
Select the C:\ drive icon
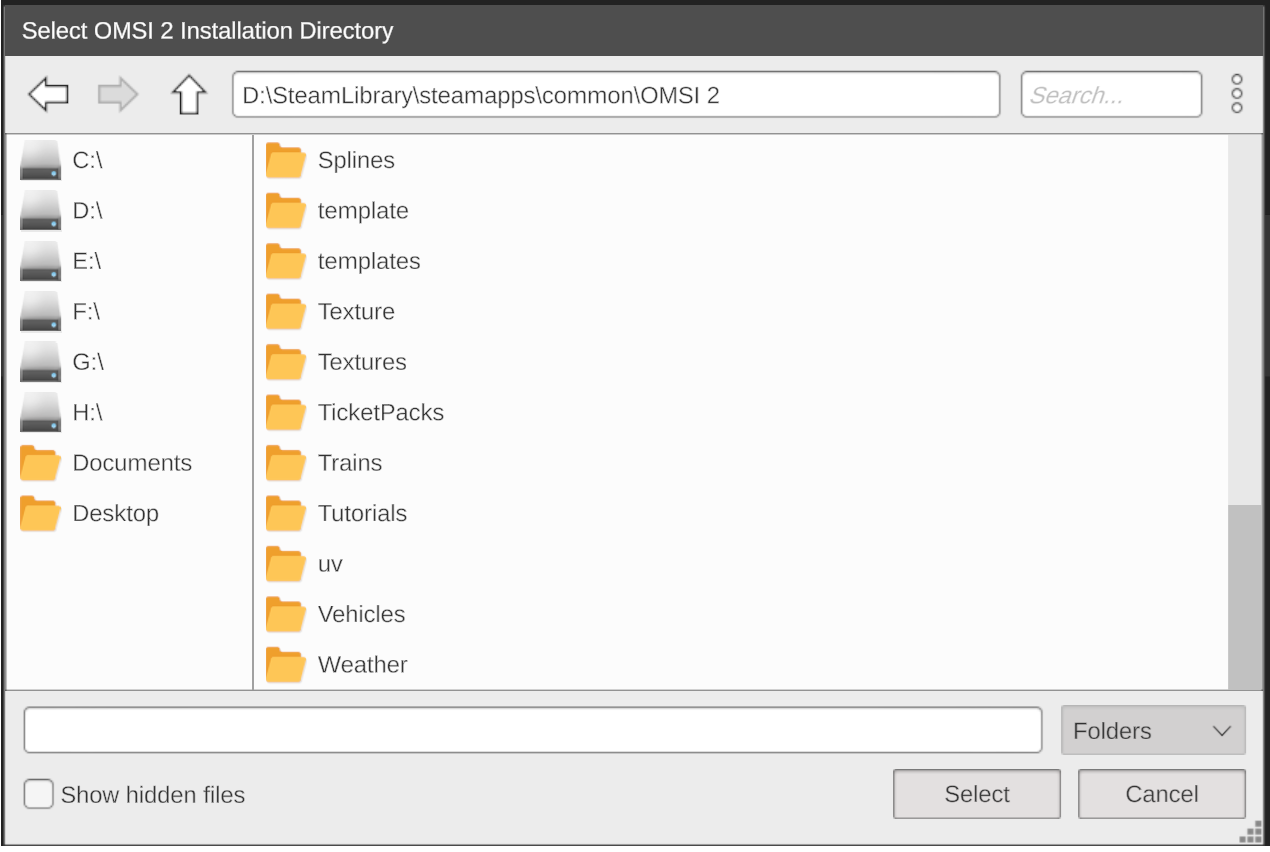41,160
